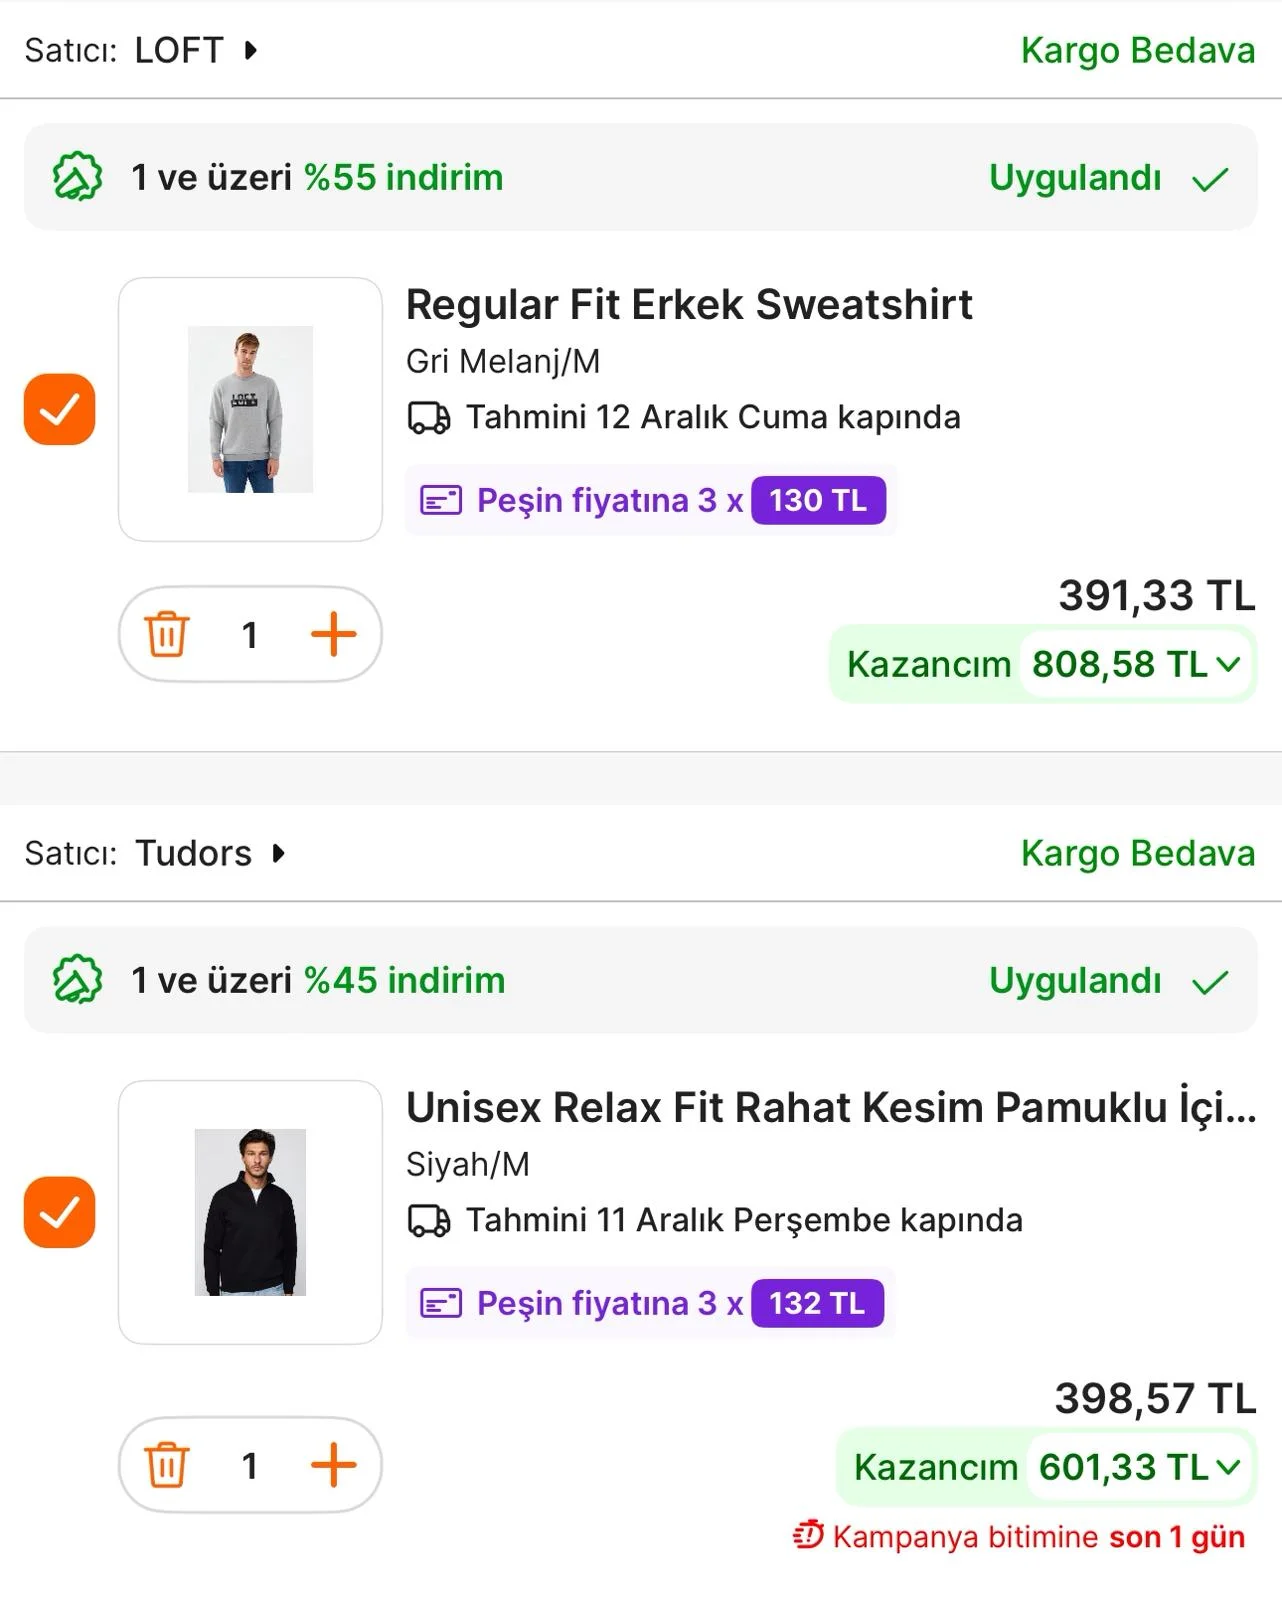Remove the Tudors sweatshirt with trash icon

[167, 1465]
